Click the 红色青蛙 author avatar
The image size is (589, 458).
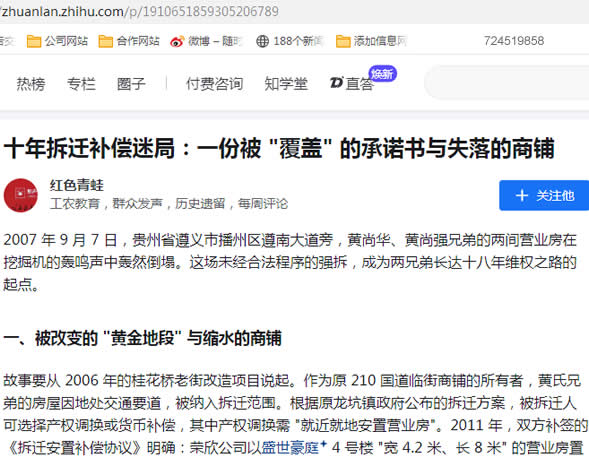coord(21,195)
